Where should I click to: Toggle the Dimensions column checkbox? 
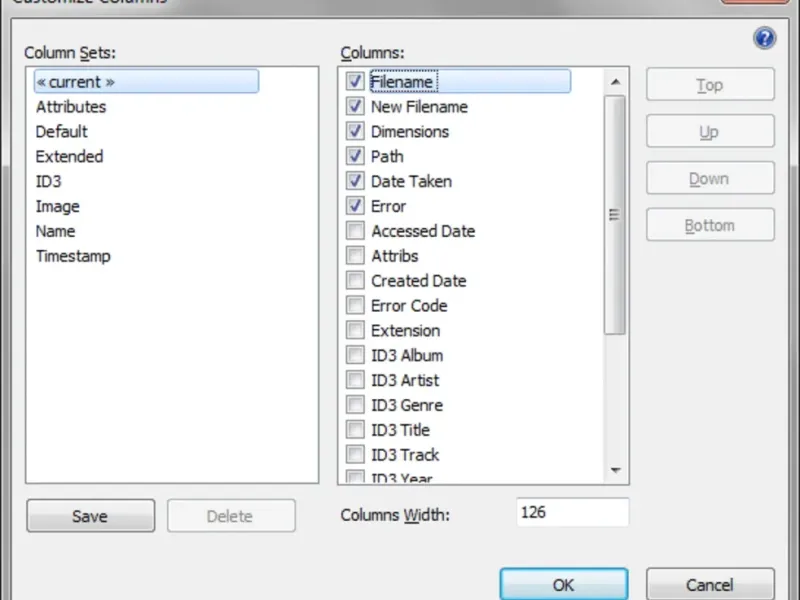tap(355, 131)
